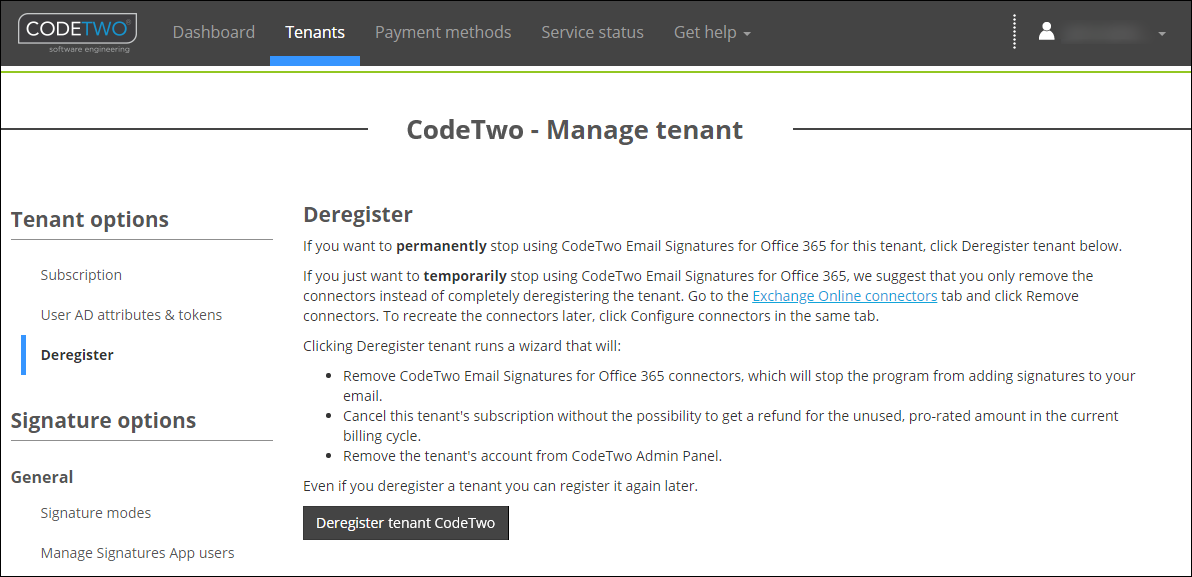This screenshot has width=1192, height=577.
Task: Follow the Exchange Online connectors link
Action: (845, 296)
